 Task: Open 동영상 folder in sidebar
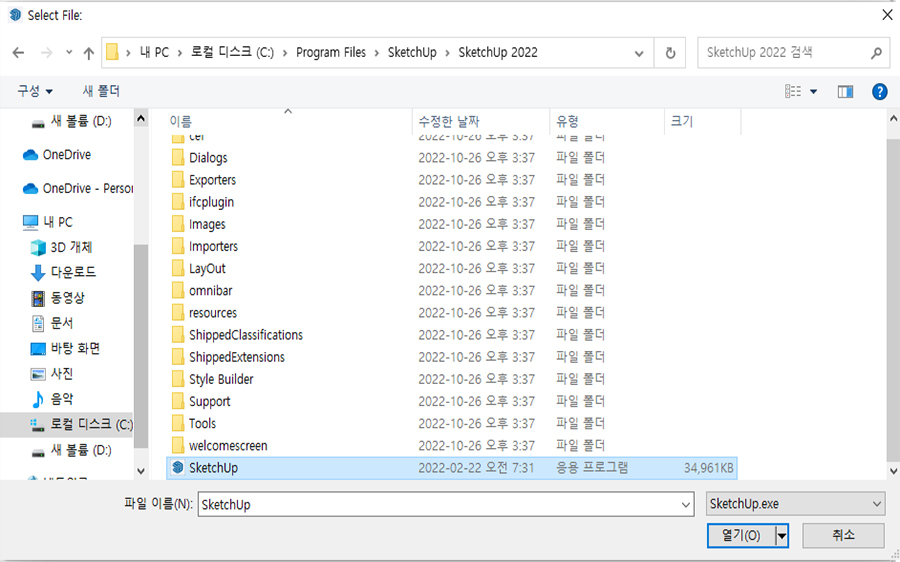coord(57,297)
